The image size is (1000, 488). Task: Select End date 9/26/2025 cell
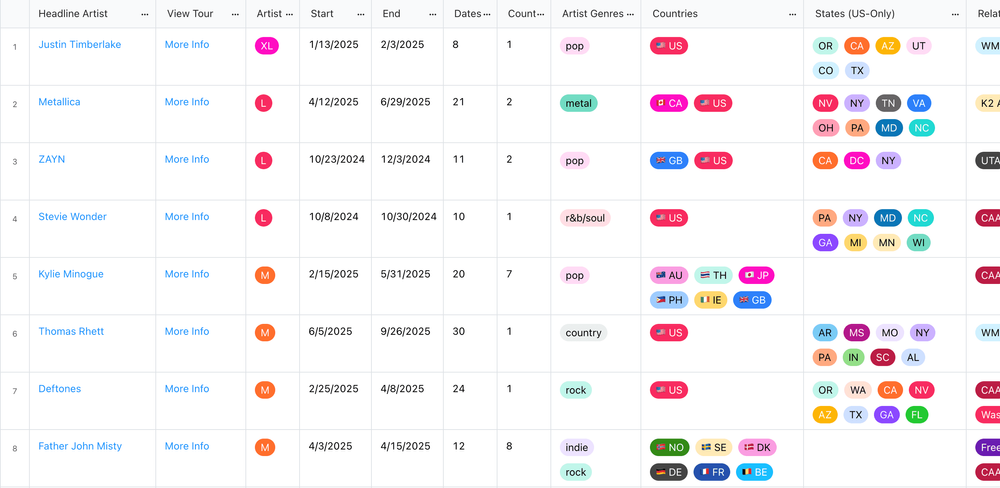click(x=408, y=344)
